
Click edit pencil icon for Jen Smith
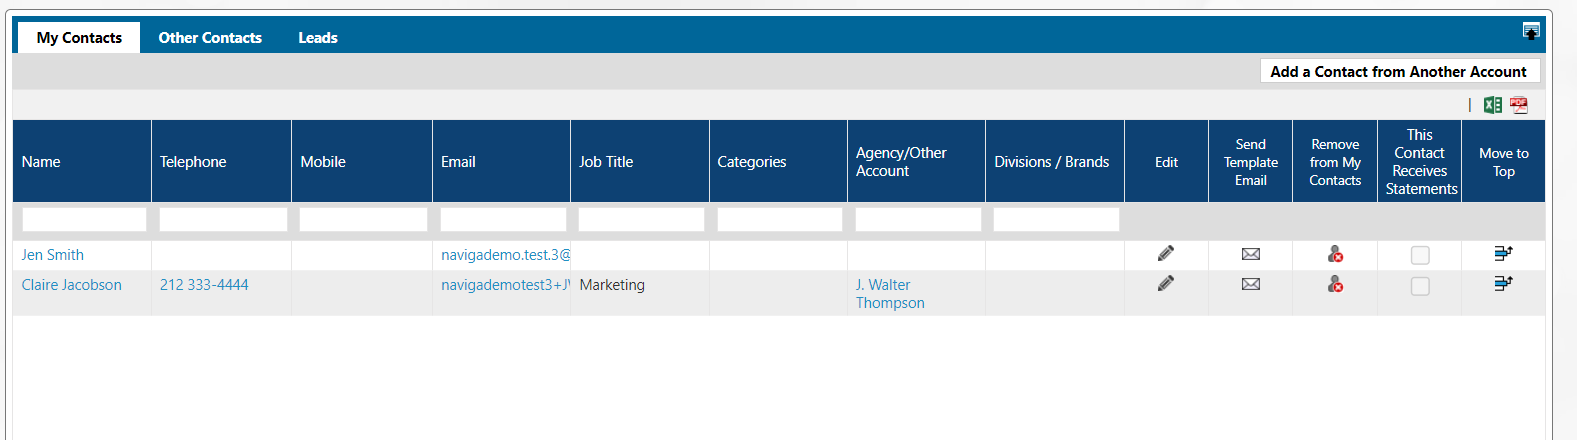[x=1166, y=254]
